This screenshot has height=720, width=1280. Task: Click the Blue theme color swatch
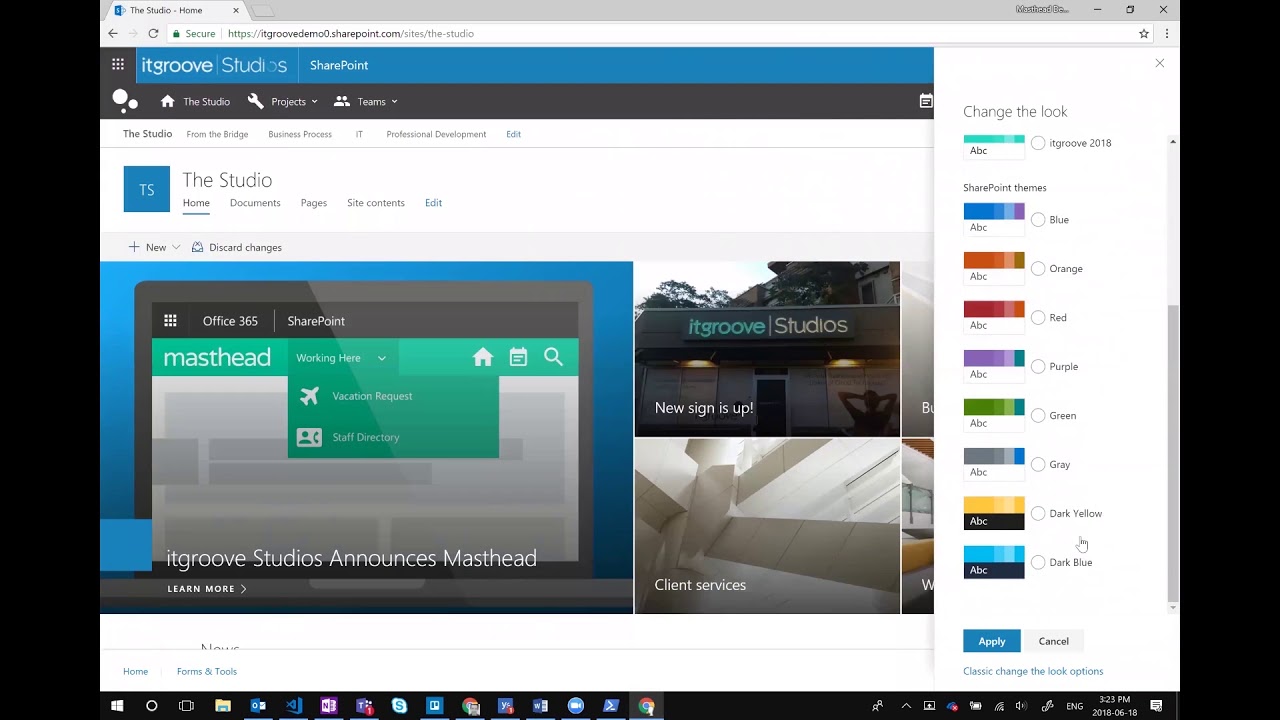994,219
